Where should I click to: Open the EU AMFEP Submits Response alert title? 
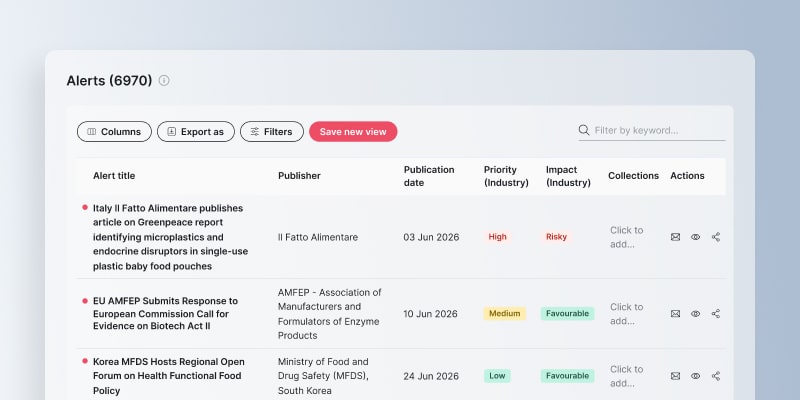165,314
